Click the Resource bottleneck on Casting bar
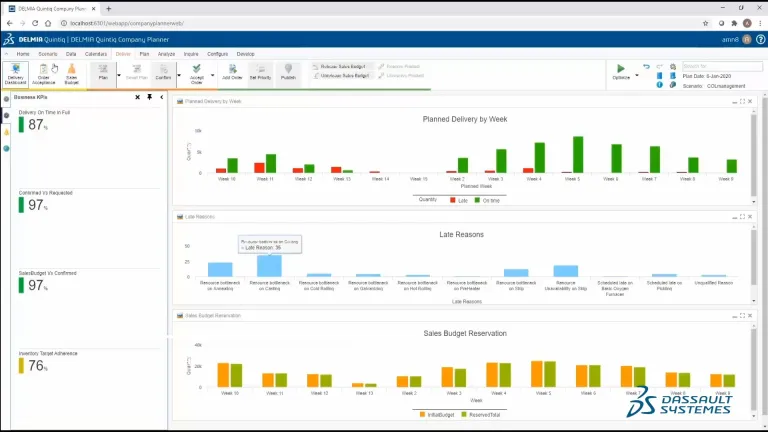768x432 pixels. pyautogui.click(x=269, y=266)
